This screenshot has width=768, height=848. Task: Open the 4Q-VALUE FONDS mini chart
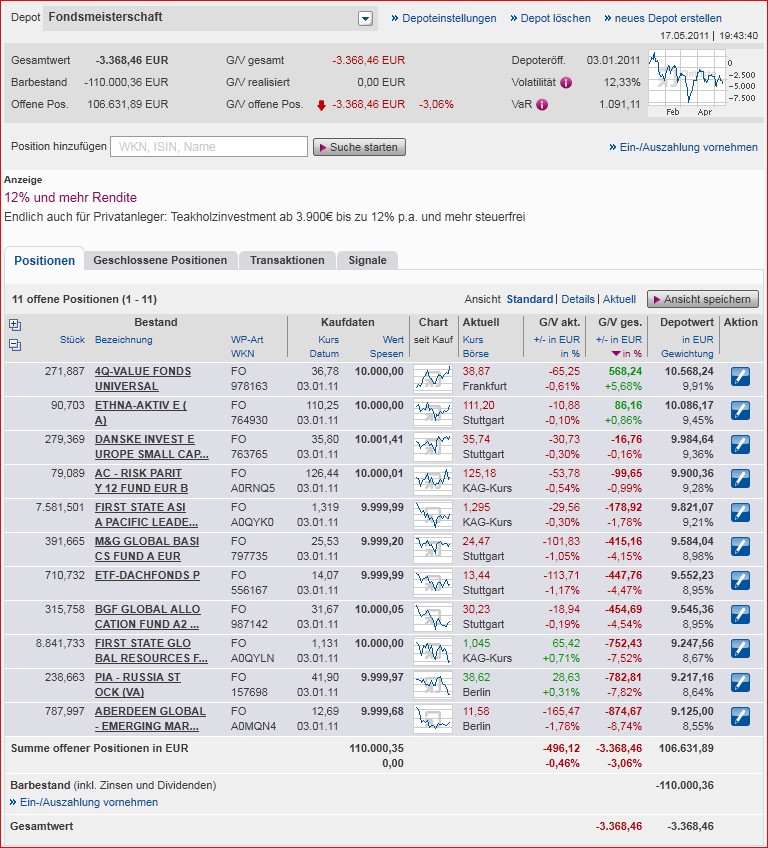click(433, 379)
